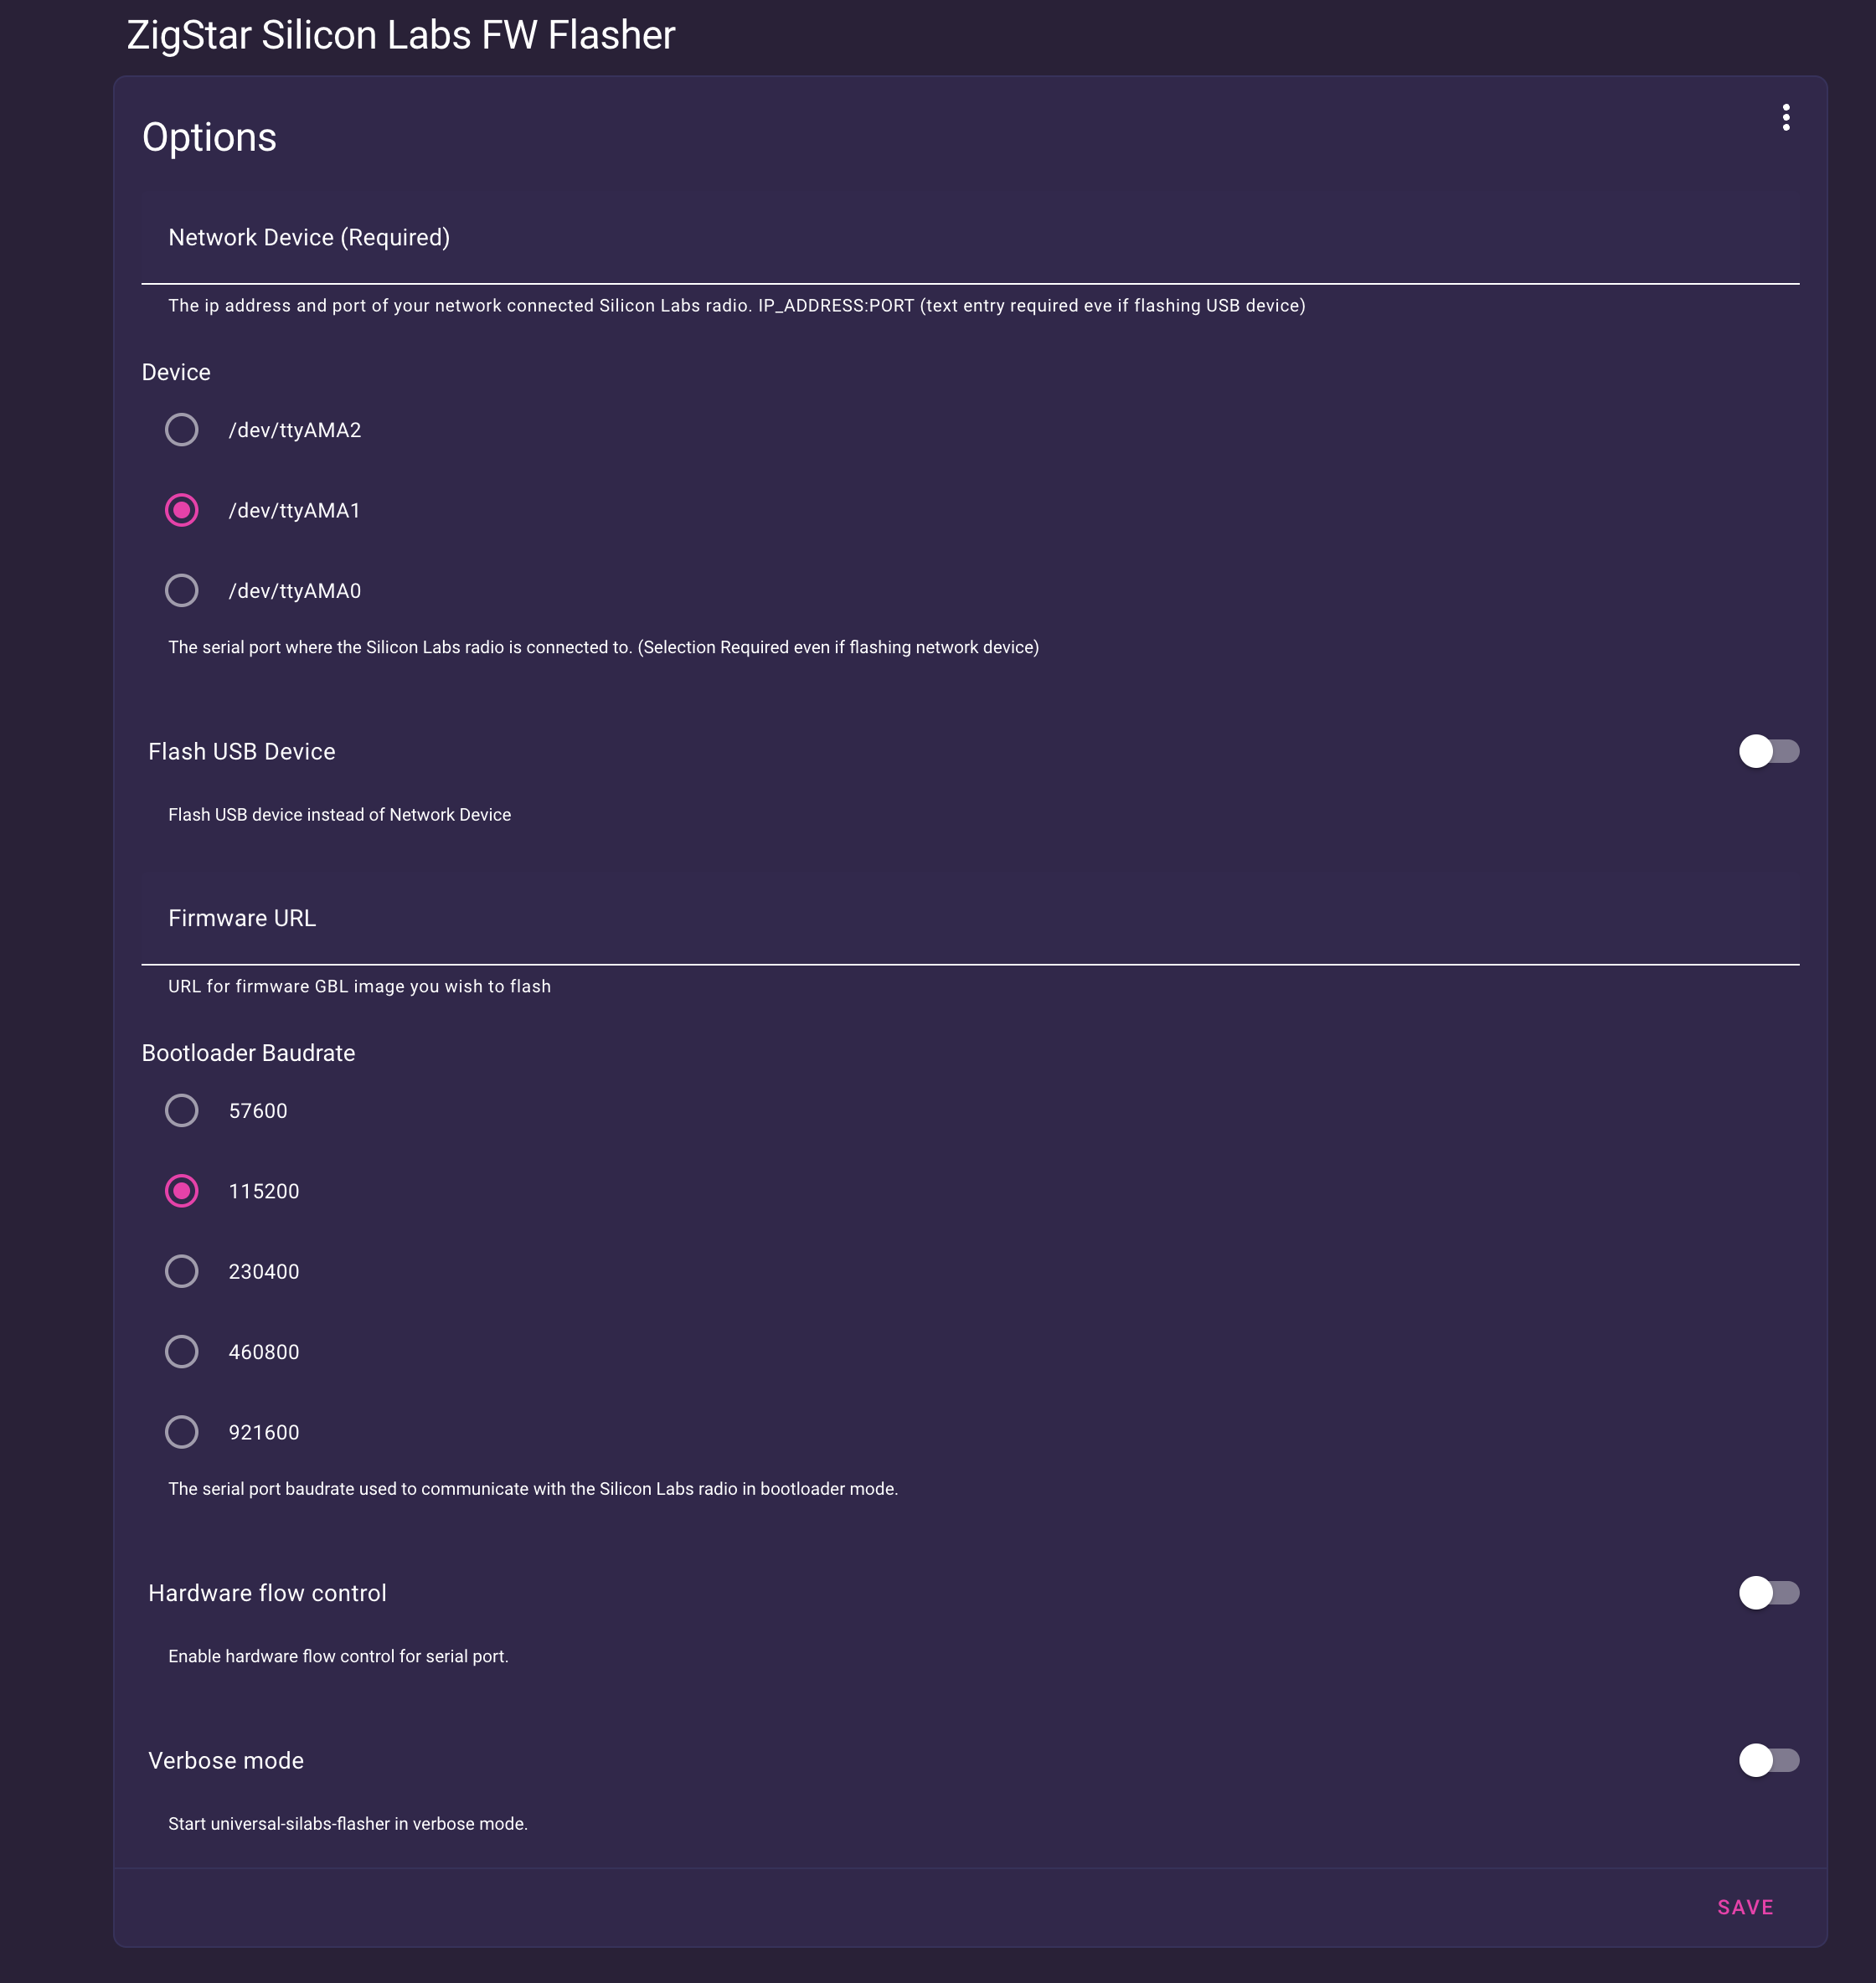Open the three-dot options menu
1876x1983 pixels.
pos(1785,118)
